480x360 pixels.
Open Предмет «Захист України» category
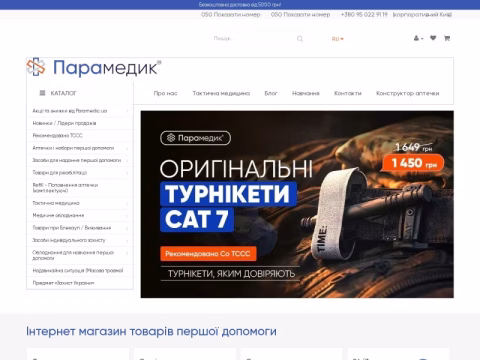coord(63,283)
